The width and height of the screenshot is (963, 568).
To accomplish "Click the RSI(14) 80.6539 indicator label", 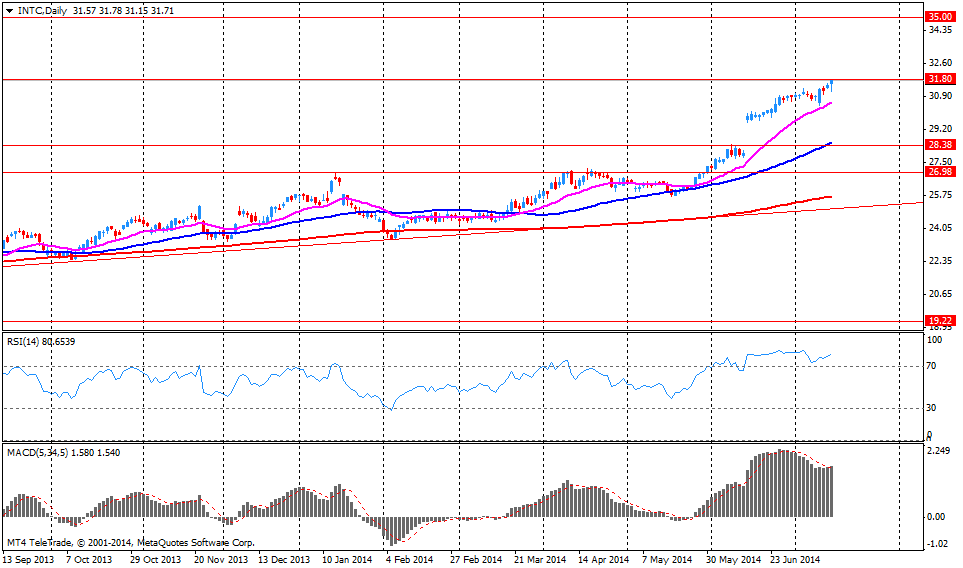I will [41, 341].
